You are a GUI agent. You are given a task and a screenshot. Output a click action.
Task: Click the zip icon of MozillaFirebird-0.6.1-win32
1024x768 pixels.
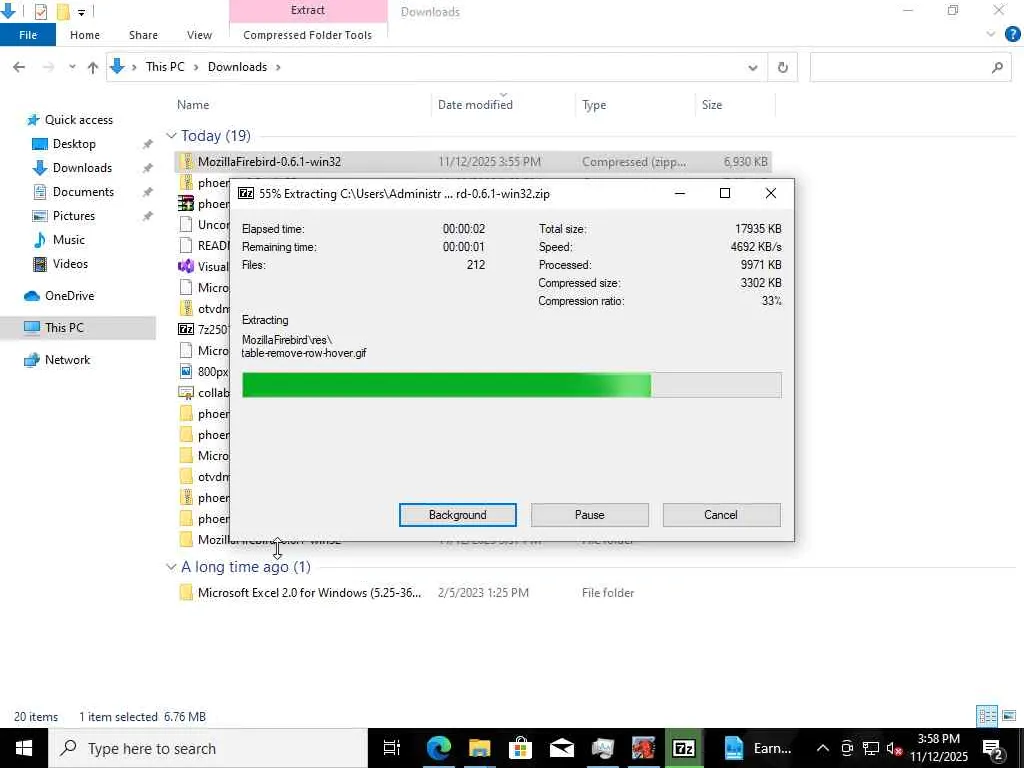tap(186, 161)
